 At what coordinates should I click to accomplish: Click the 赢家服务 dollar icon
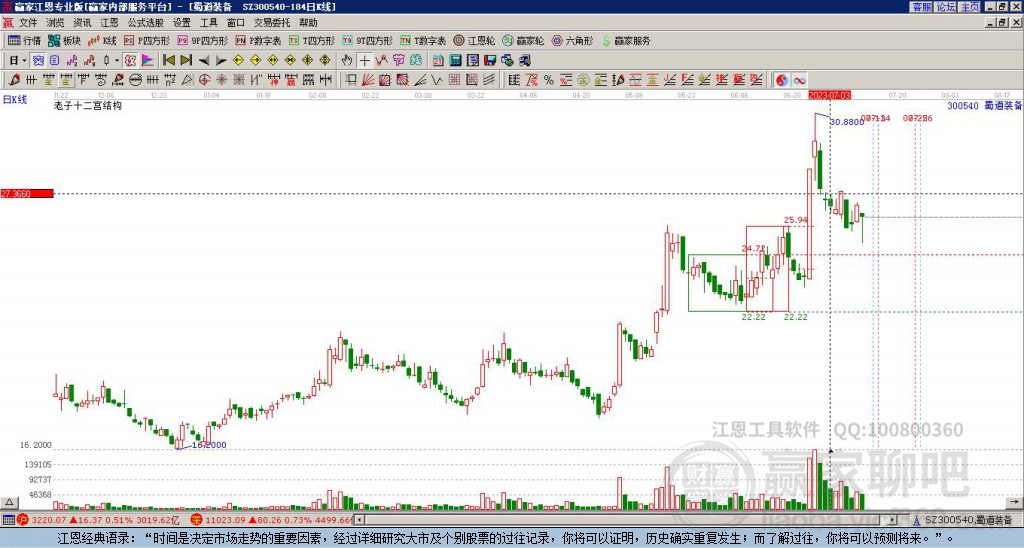[607, 40]
